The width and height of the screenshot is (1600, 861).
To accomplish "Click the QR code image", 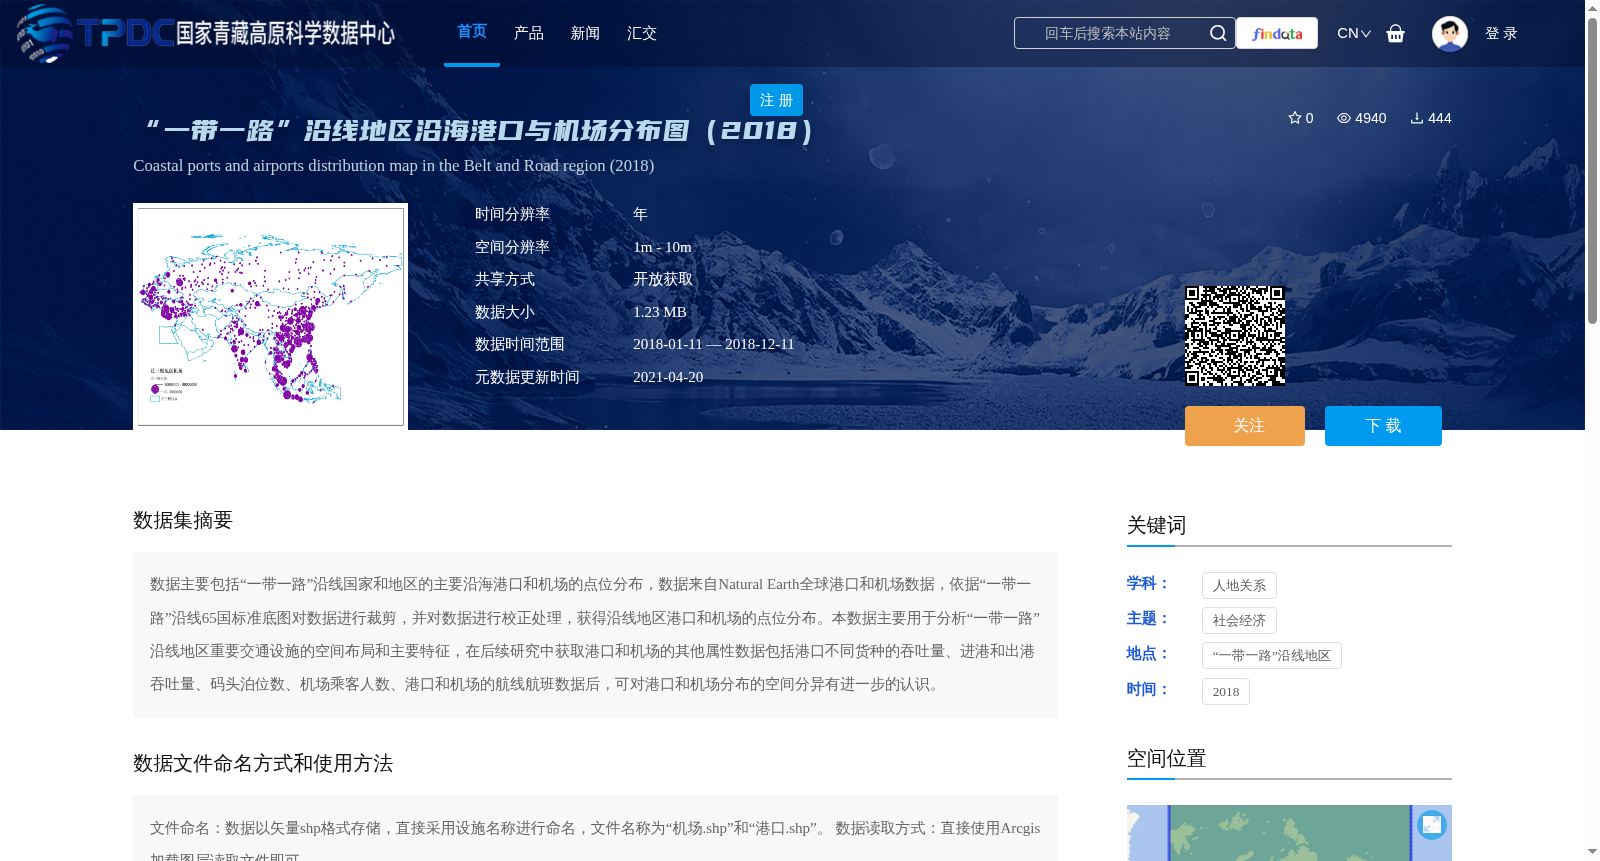I will coord(1235,336).
